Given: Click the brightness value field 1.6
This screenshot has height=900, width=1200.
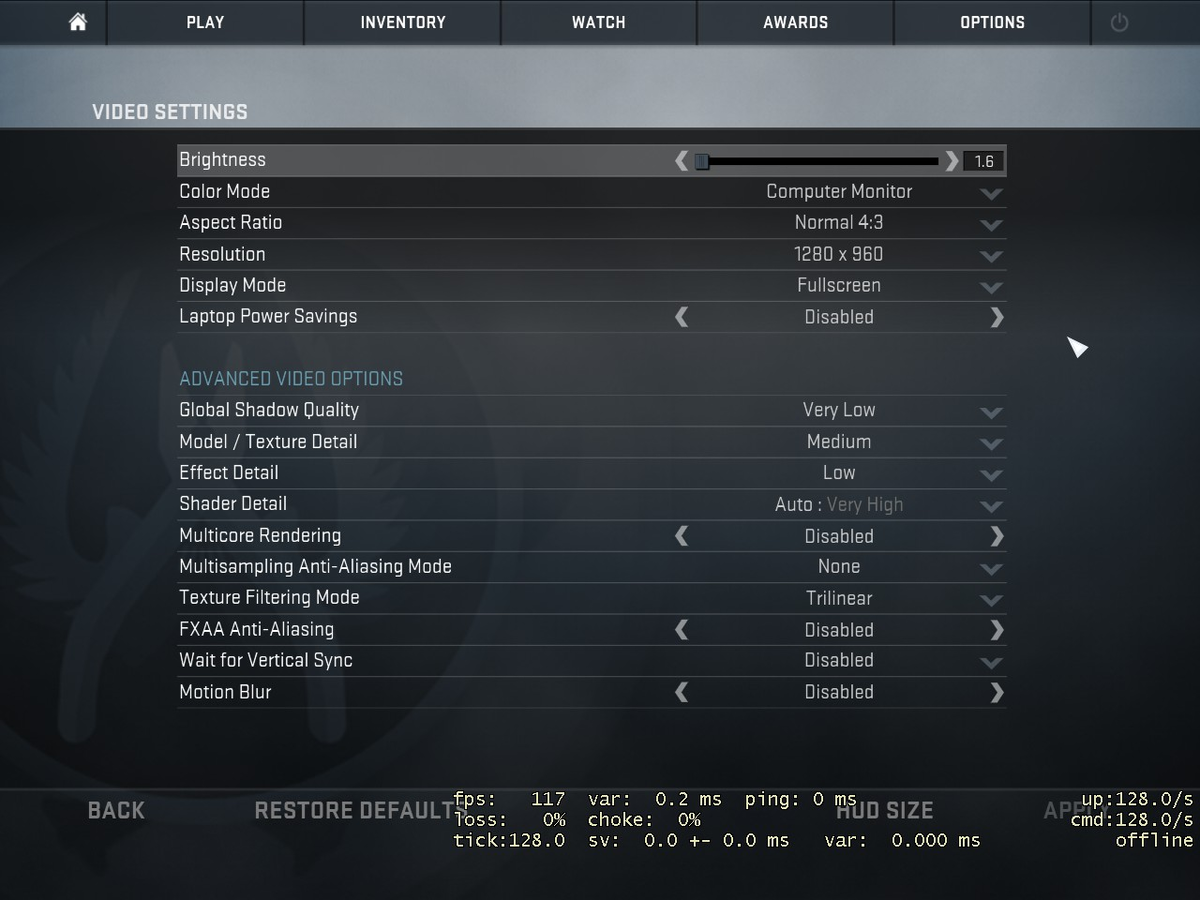Looking at the screenshot, I should pos(984,161).
